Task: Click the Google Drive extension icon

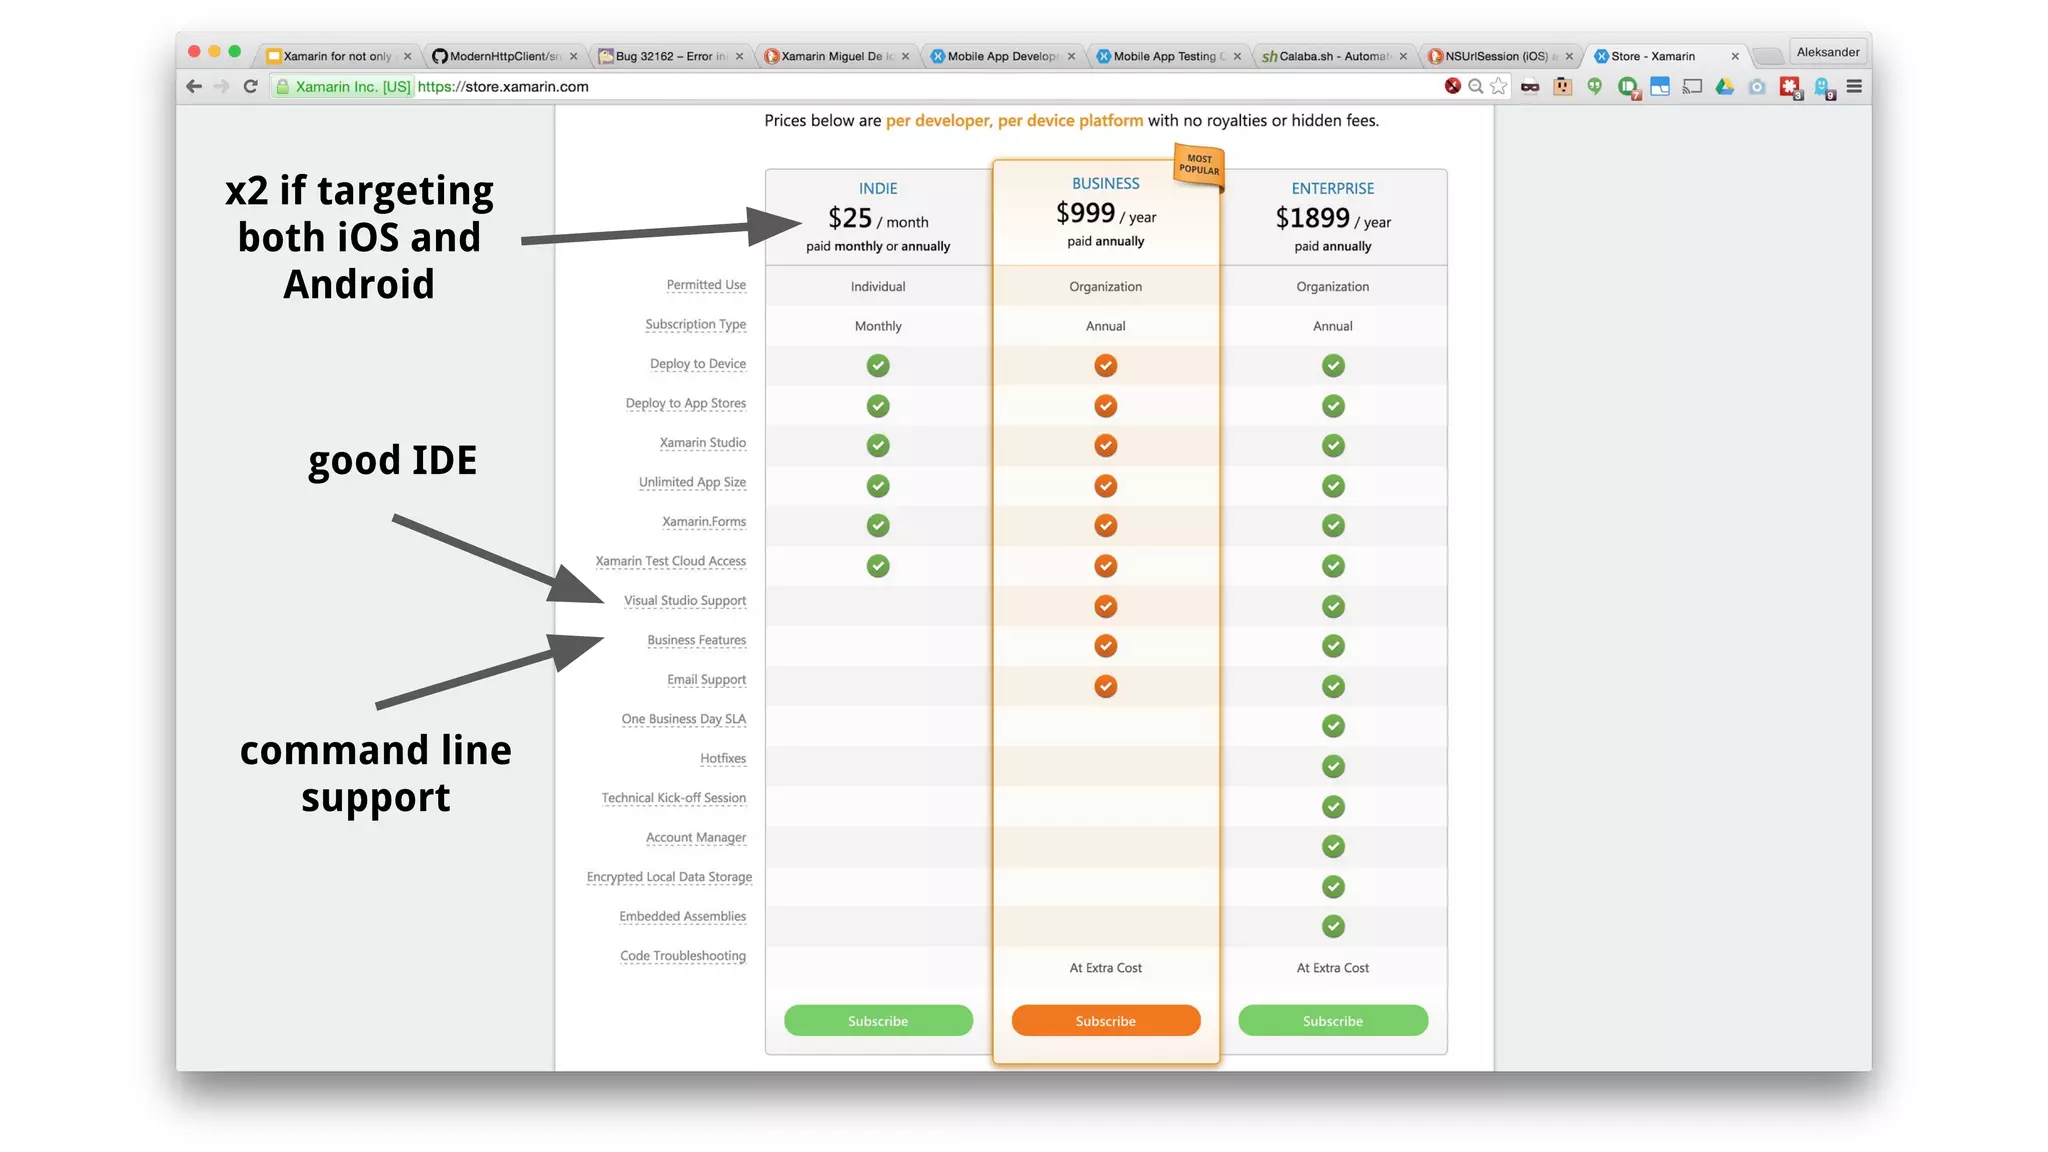Action: 1724,87
